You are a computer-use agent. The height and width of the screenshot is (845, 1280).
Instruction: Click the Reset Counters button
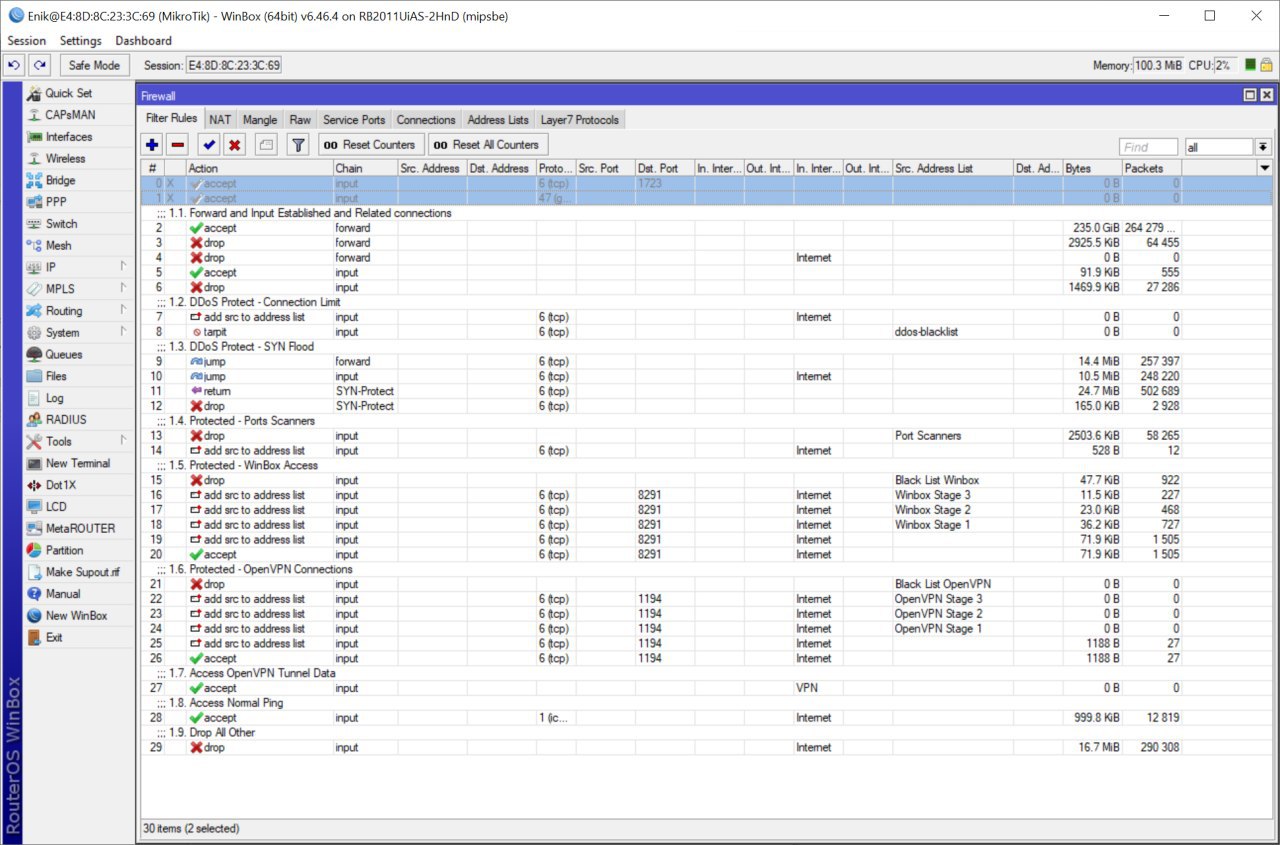370,145
